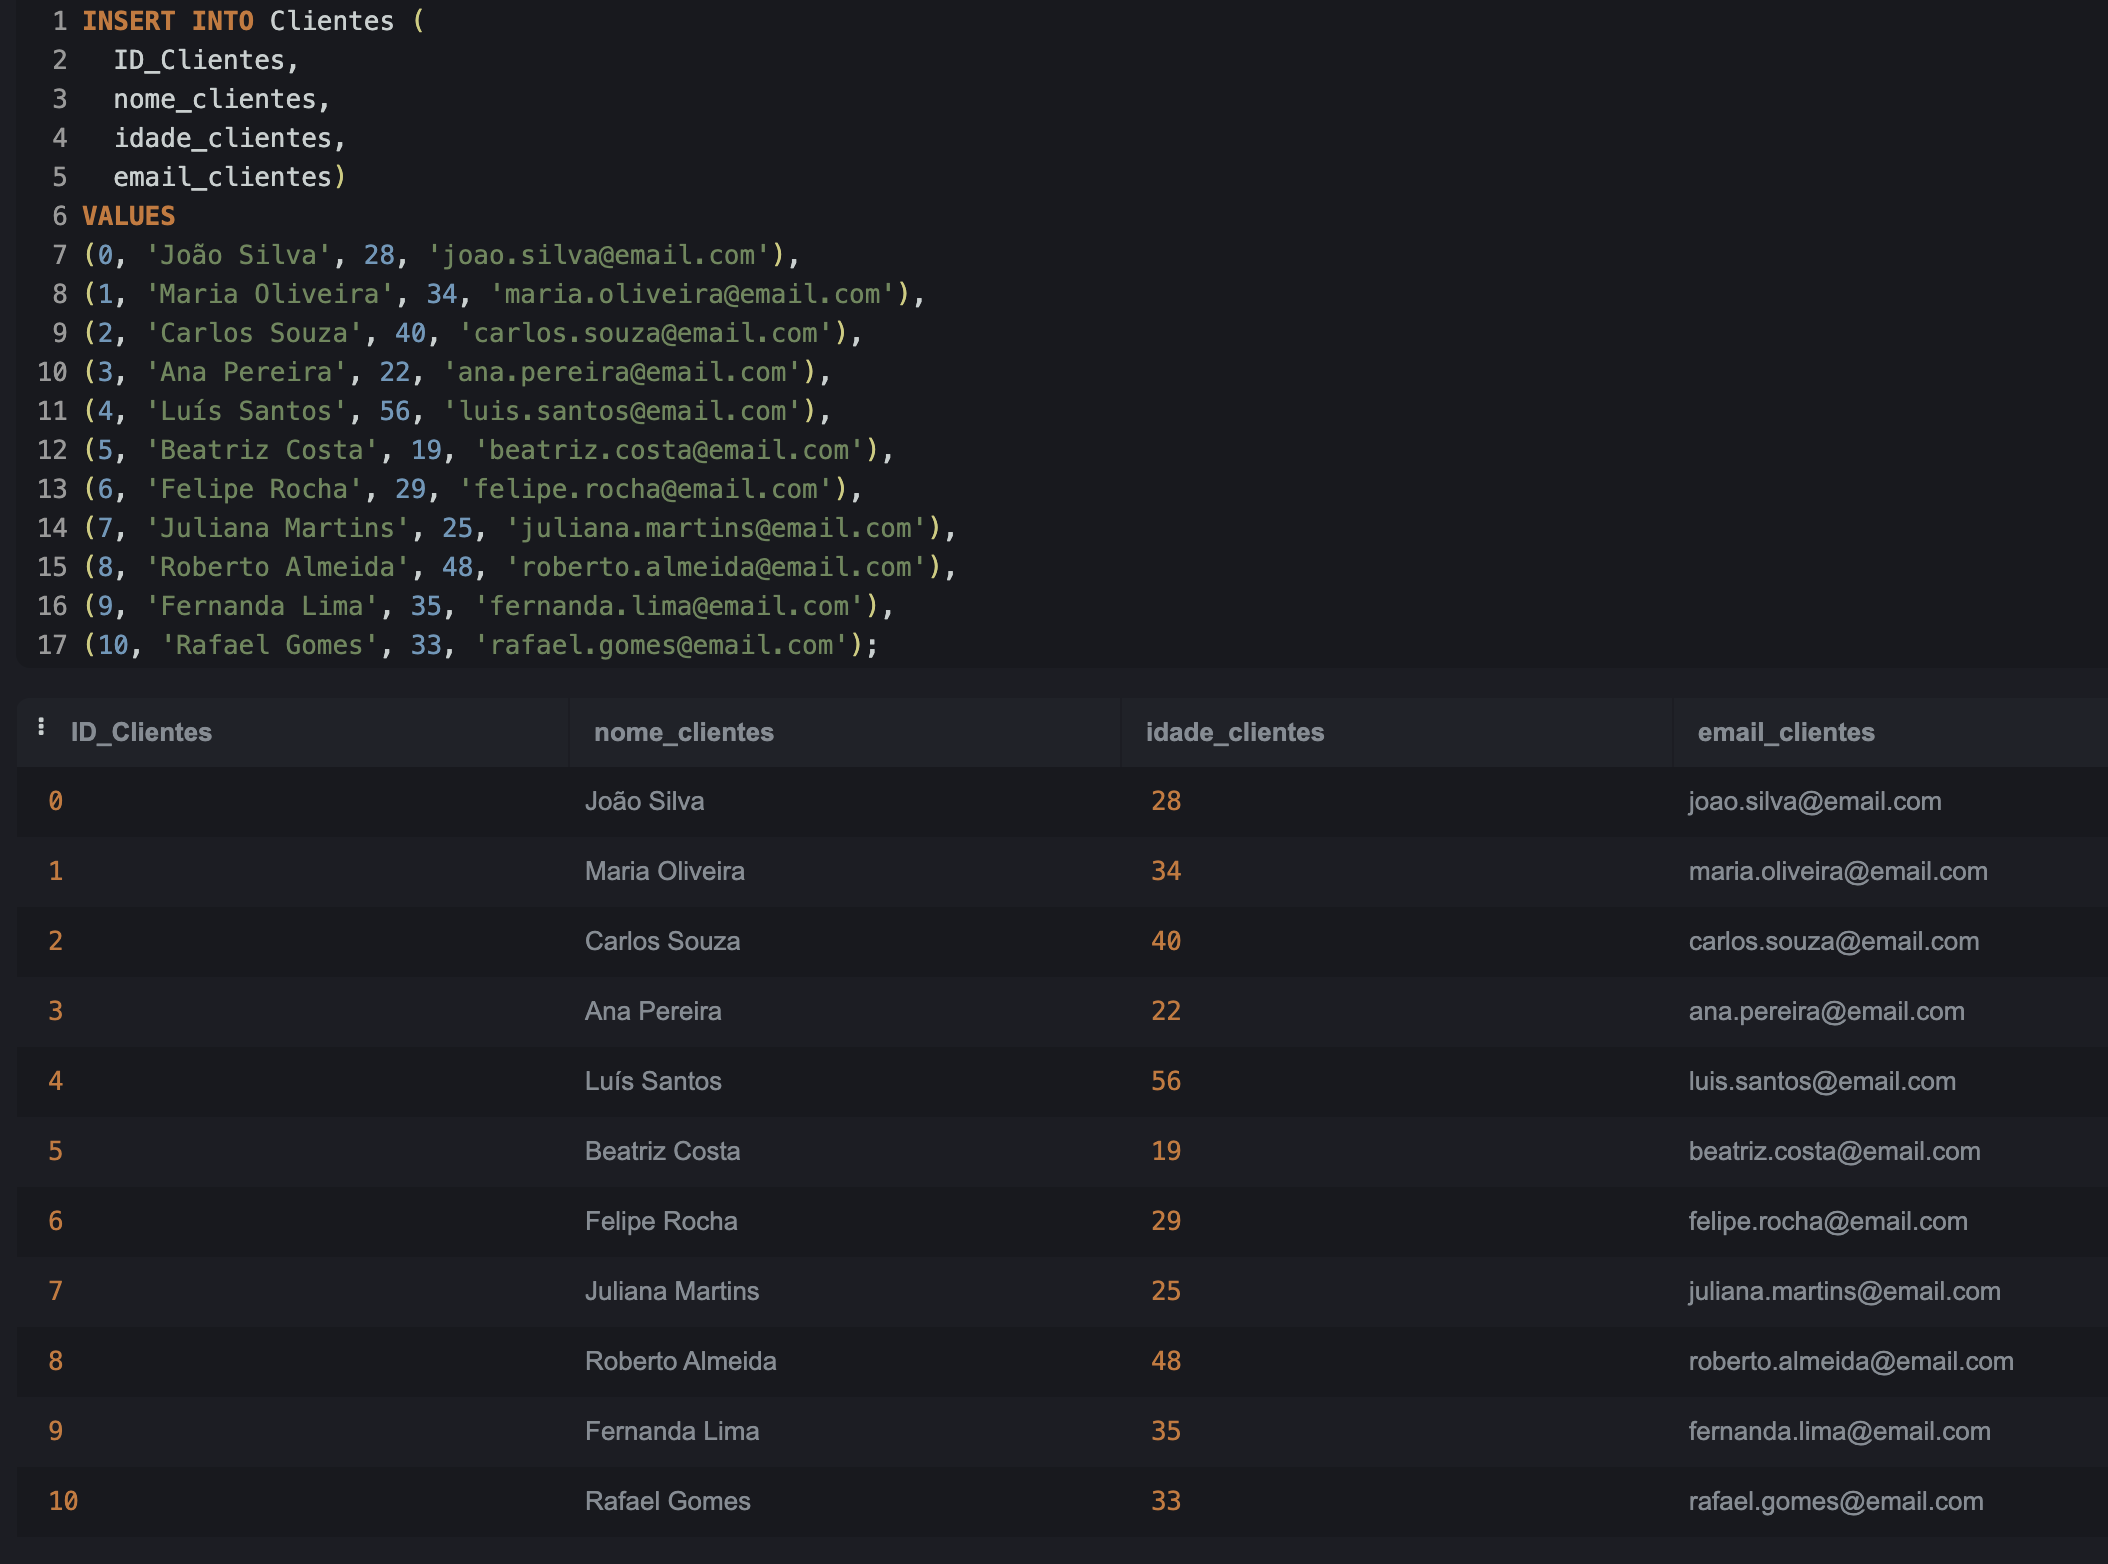Click string 'joao.silva@email.com' on editor line 7

click(598, 255)
